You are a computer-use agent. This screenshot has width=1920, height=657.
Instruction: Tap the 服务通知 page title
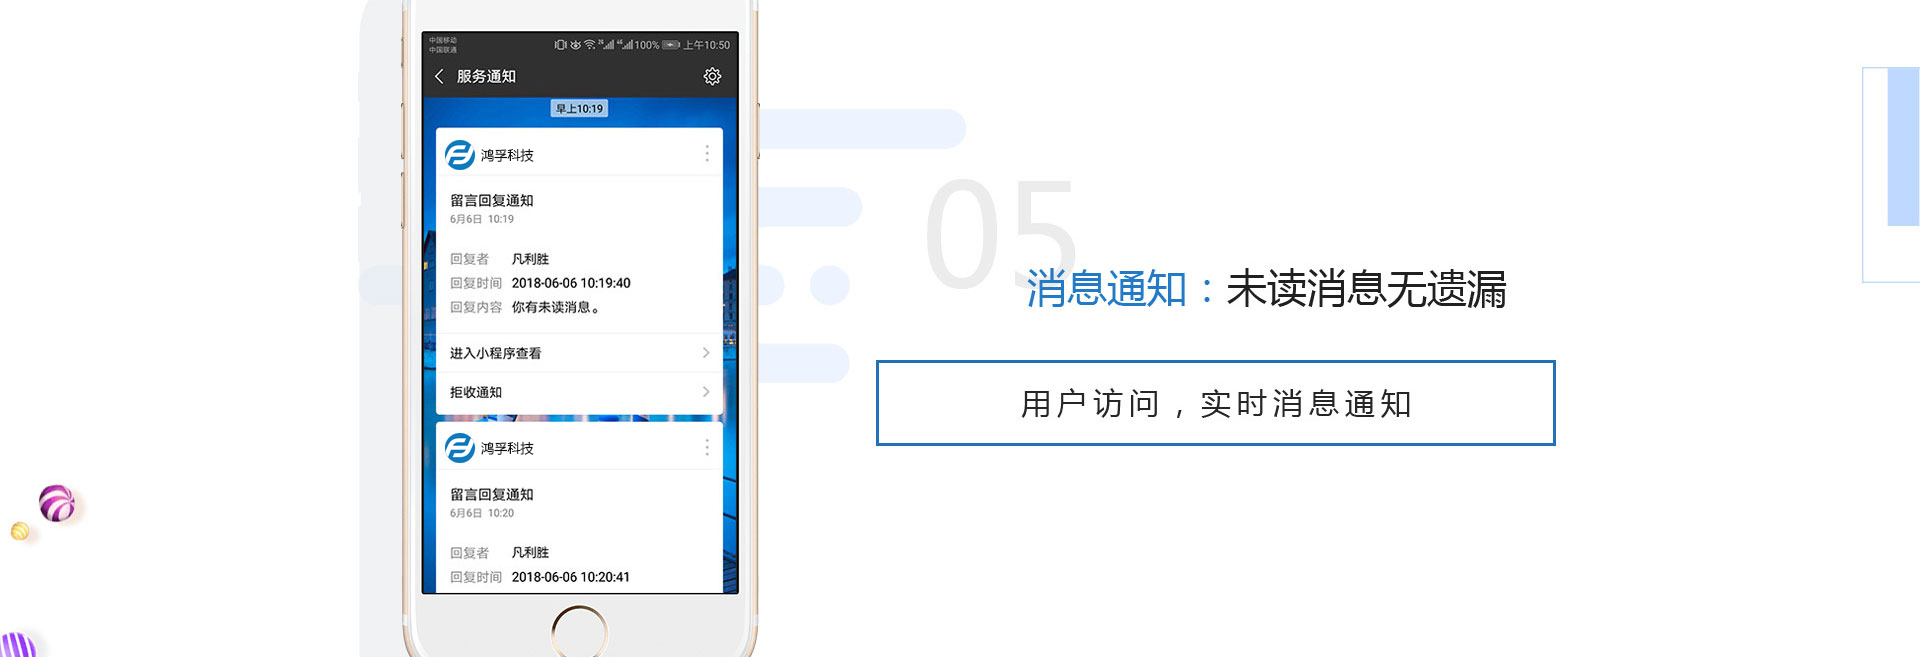486,76
